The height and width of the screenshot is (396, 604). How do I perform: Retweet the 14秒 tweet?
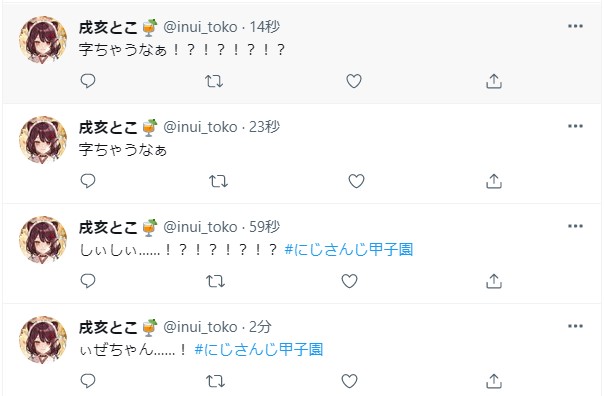214,81
